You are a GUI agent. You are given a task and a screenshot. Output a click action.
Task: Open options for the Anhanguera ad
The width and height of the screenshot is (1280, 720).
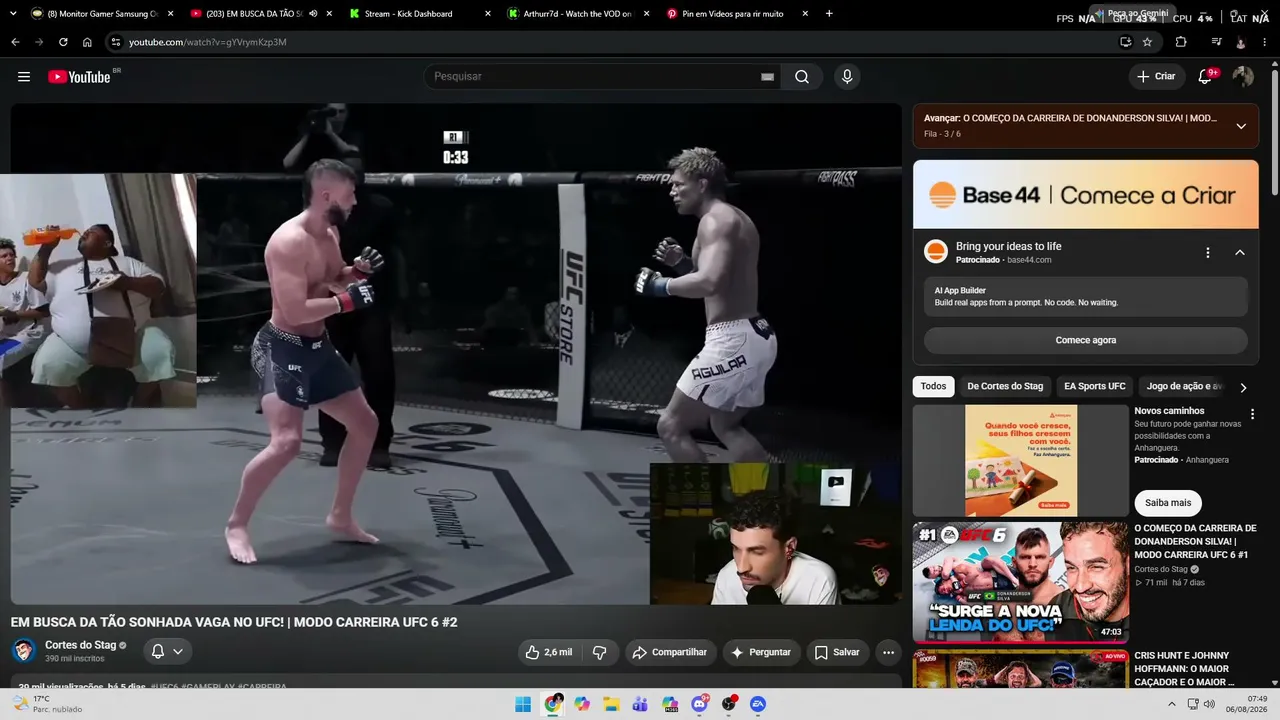1252,414
